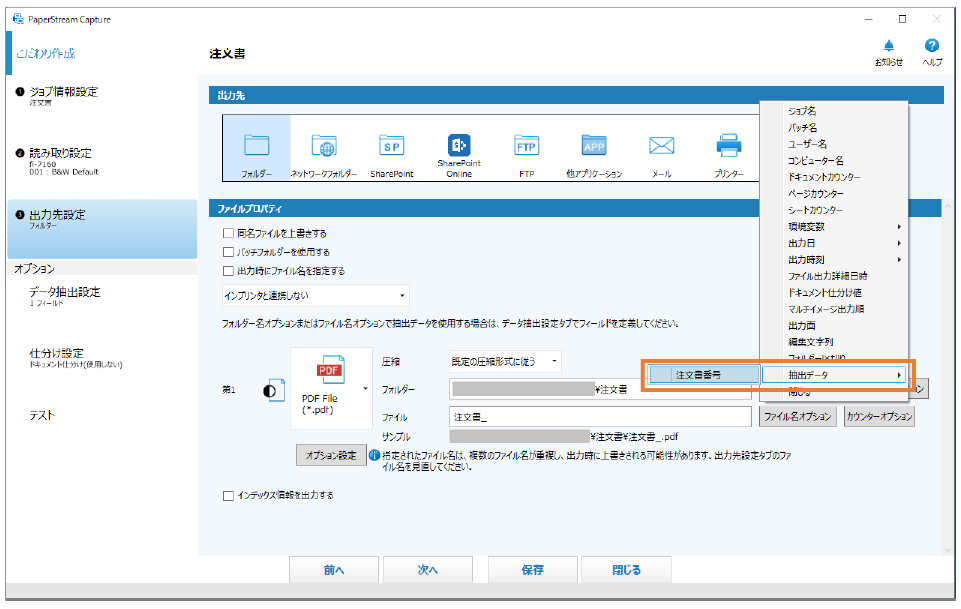This screenshot has height=609, width=961.
Task: Pick the SharePoint destination icon
Action: click(392, 148)
